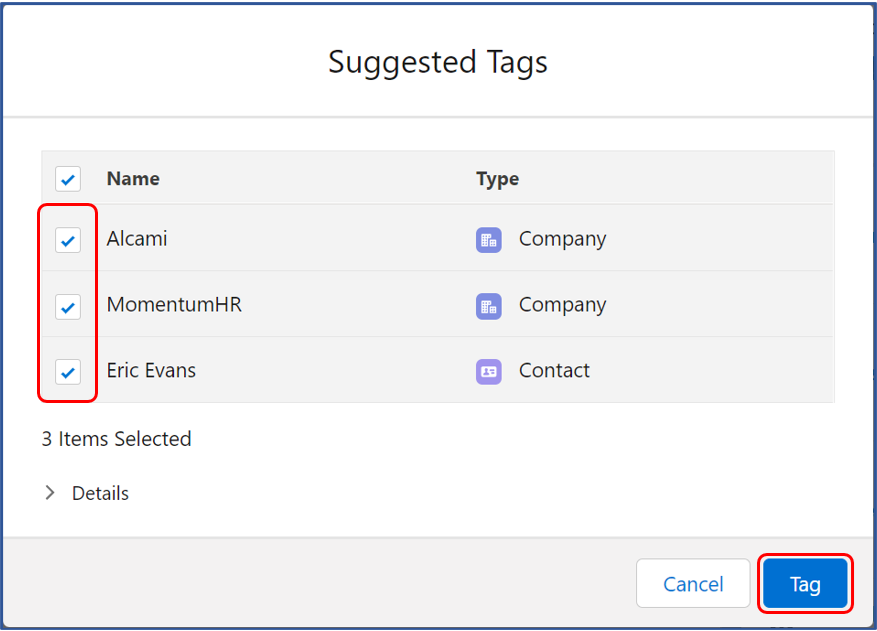Click the Tag button
877x631 pixels.
(805, 583)
